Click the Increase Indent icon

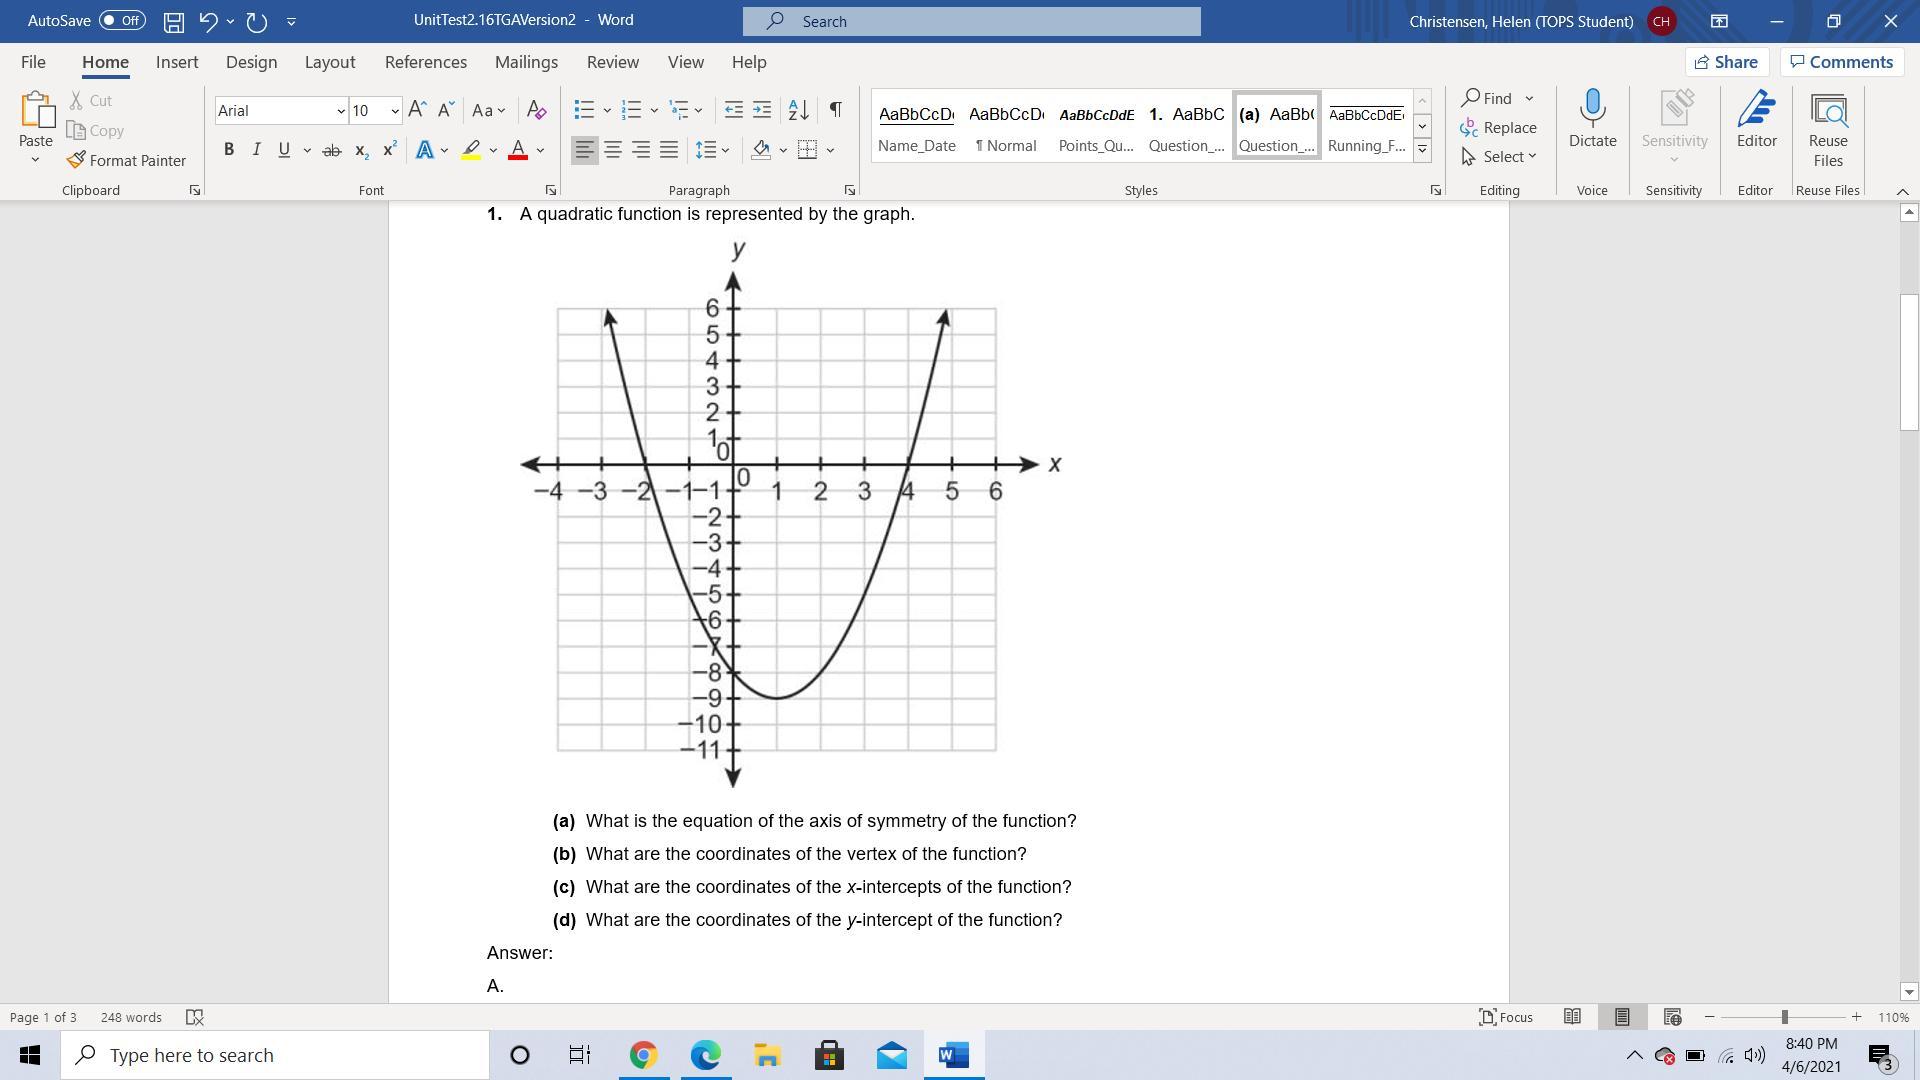pyautogui.click(x=762, y=110)
